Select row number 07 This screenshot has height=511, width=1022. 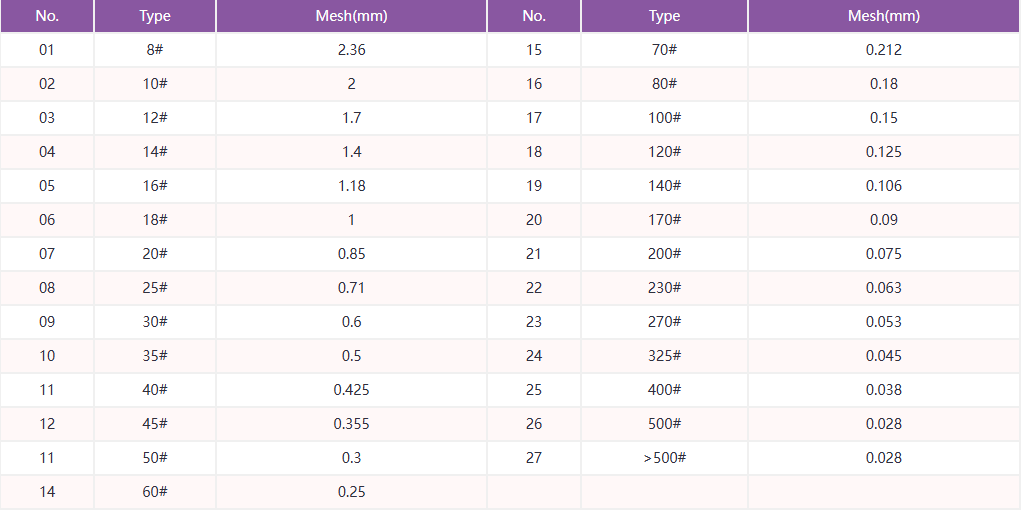coord(47,254)
